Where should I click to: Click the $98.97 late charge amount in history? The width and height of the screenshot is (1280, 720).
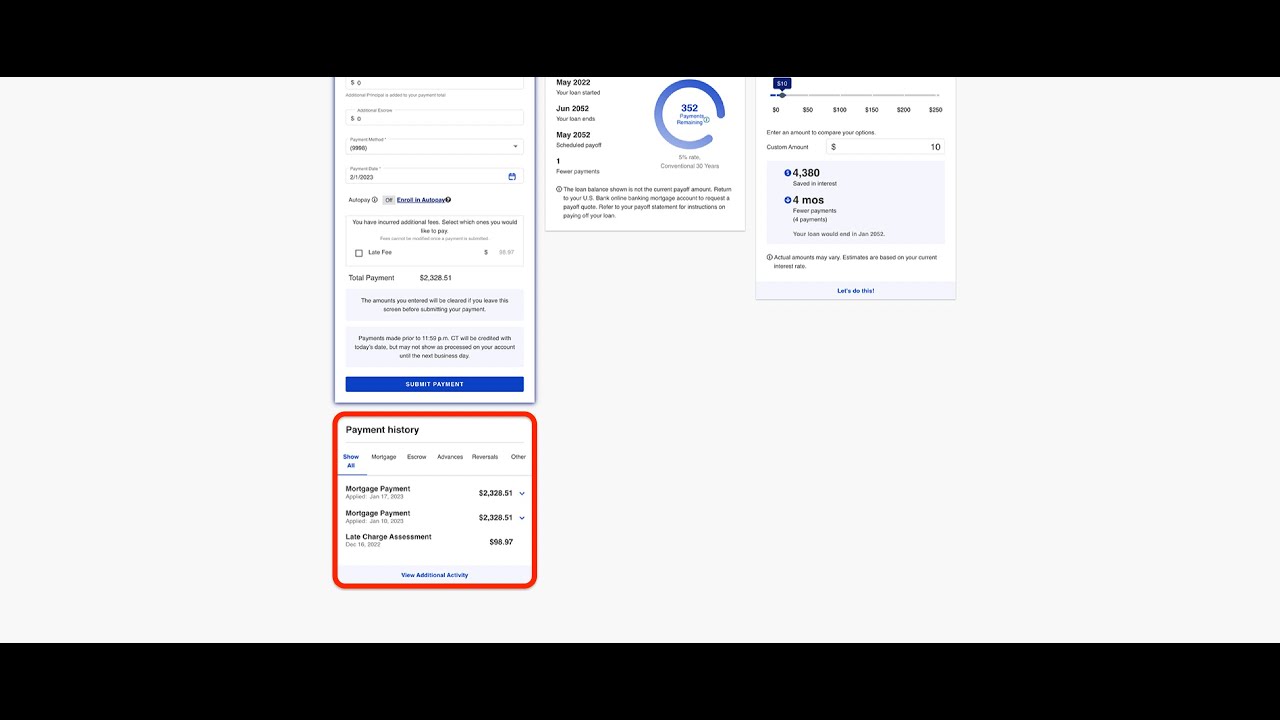coord(501,542)
